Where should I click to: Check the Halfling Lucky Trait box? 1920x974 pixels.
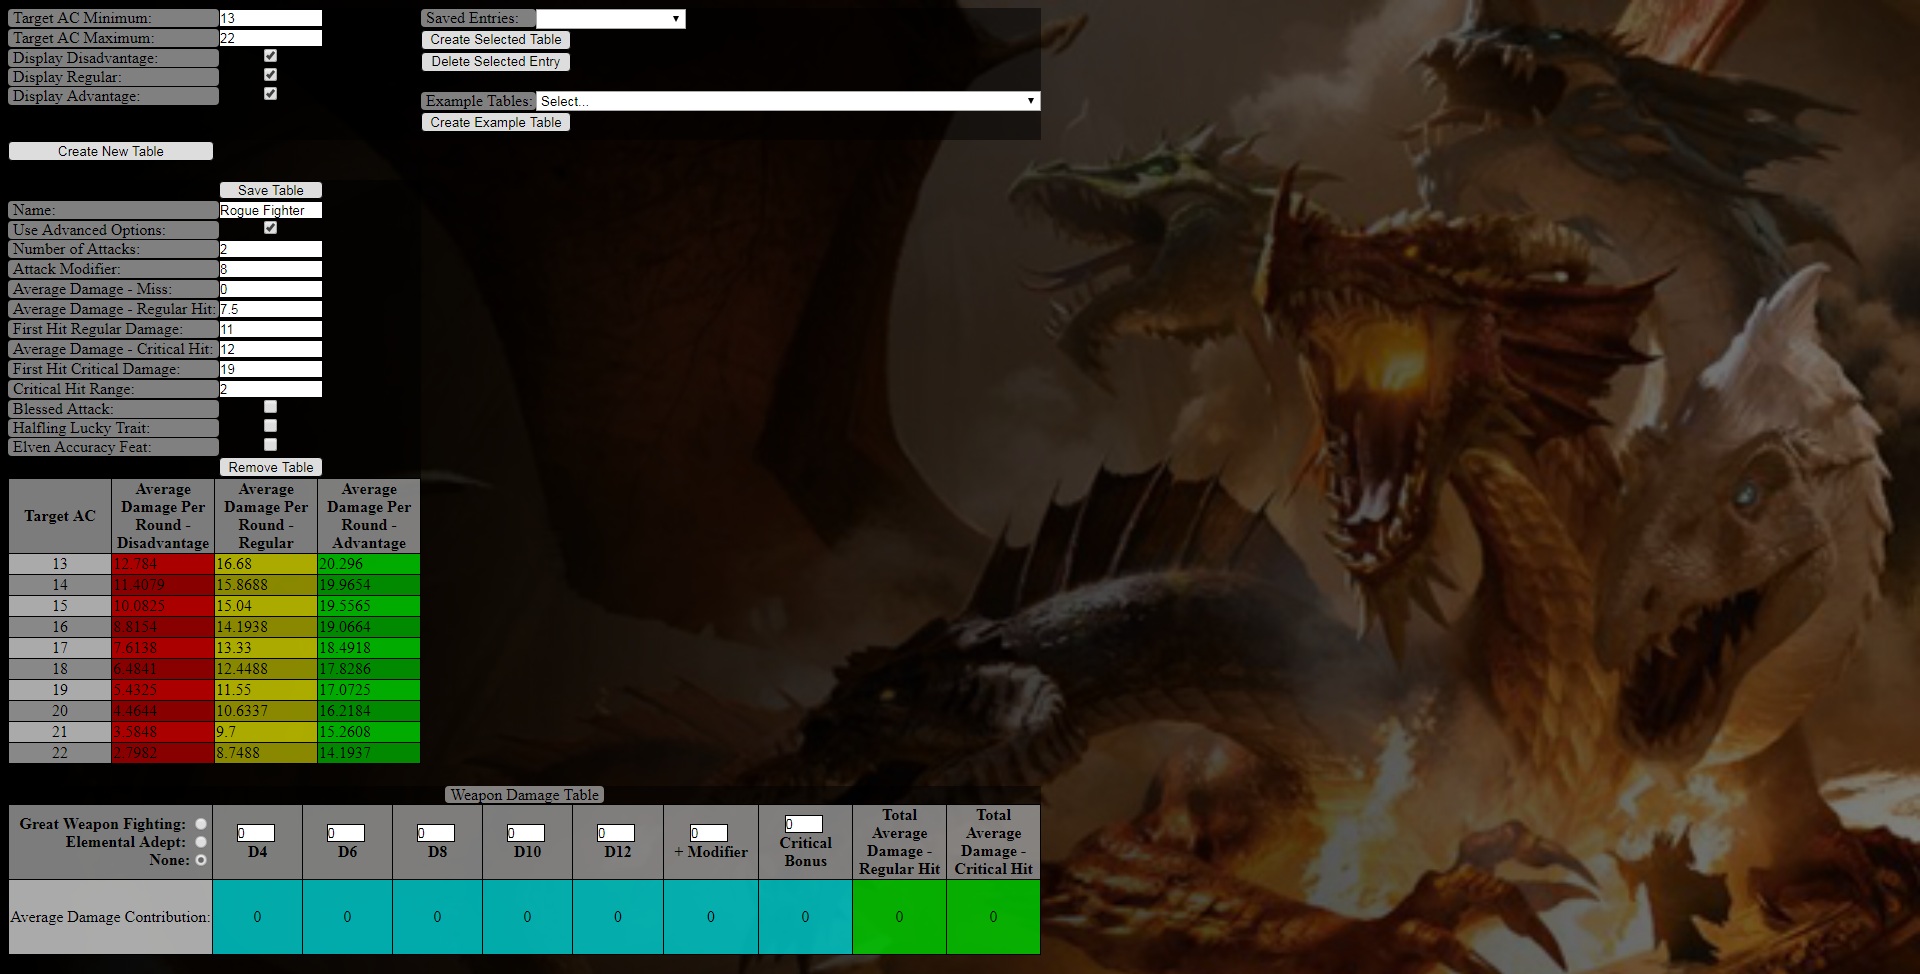click(270, 426)
